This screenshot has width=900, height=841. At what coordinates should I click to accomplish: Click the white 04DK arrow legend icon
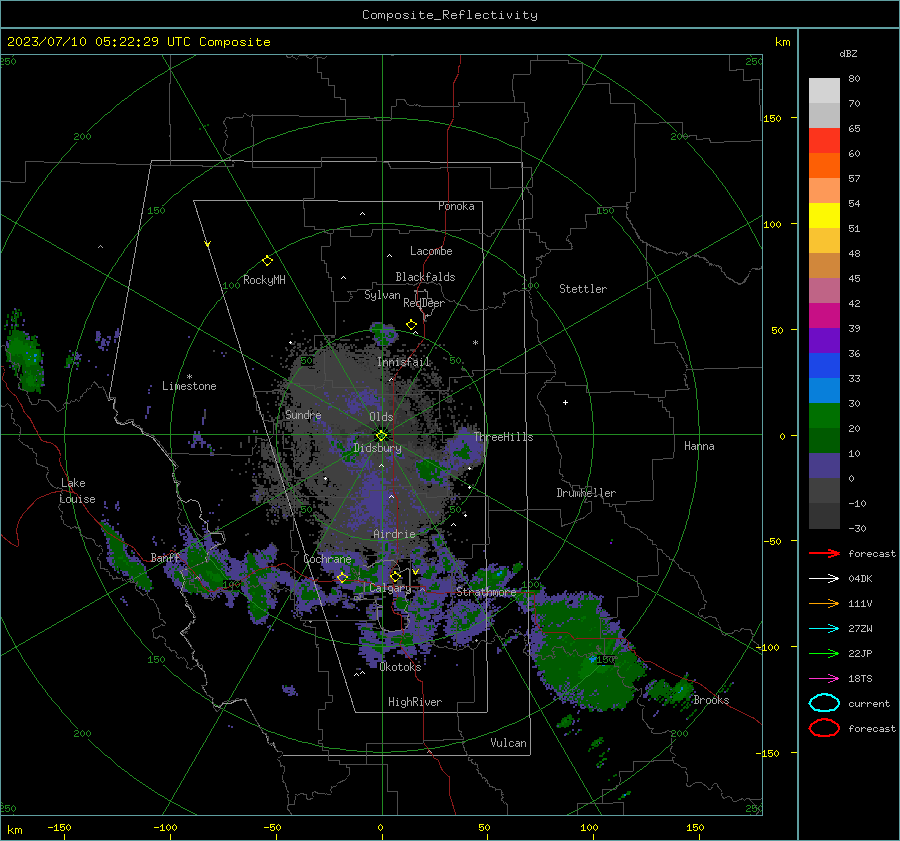click(824, 579)
